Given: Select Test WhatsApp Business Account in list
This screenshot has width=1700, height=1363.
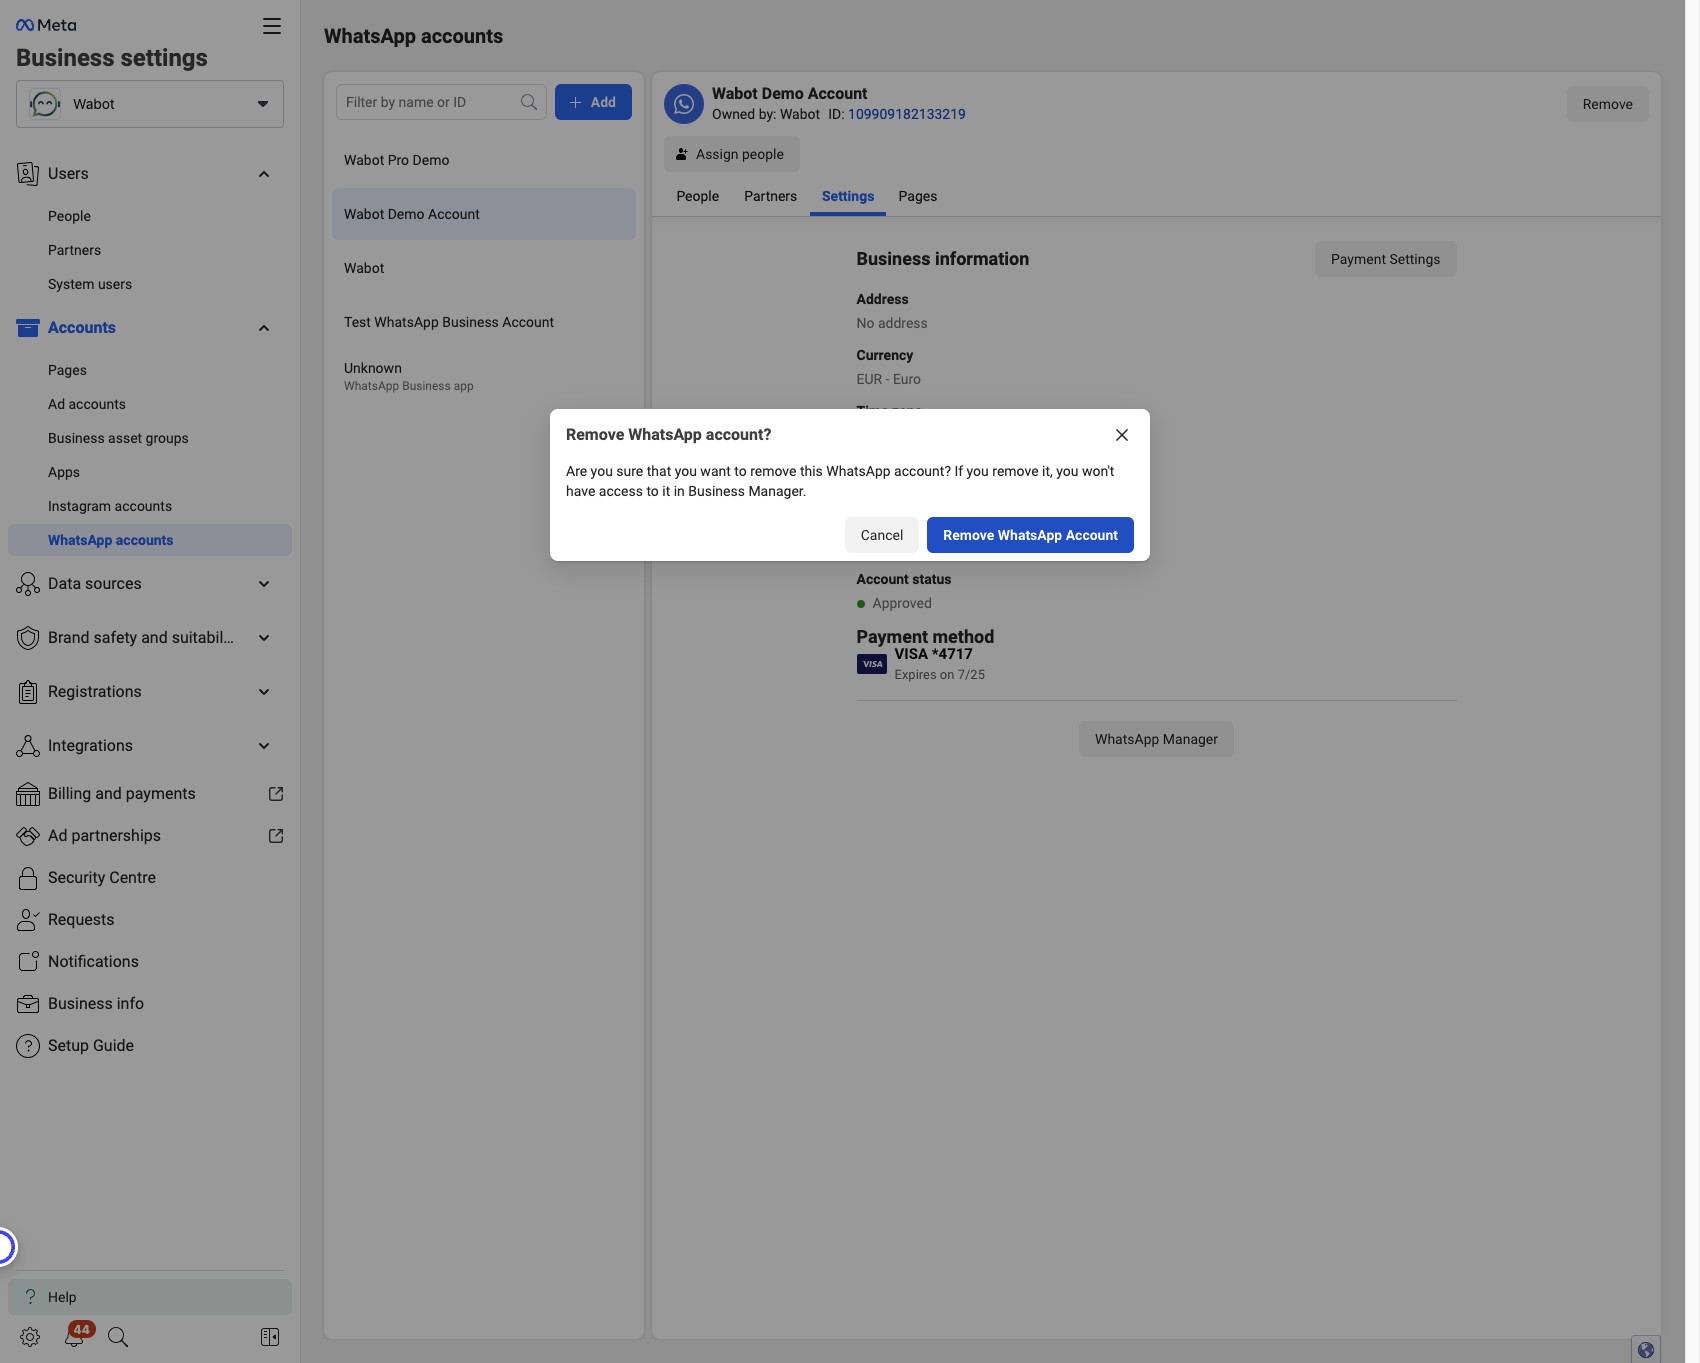Looking at the screenshot, I should [x=484, y=322].
